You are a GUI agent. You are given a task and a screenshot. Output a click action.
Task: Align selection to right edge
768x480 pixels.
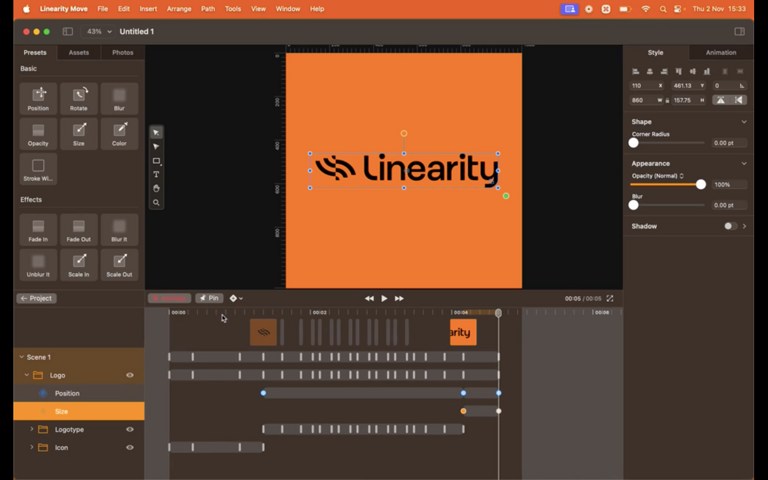click(x=664, y=72)
